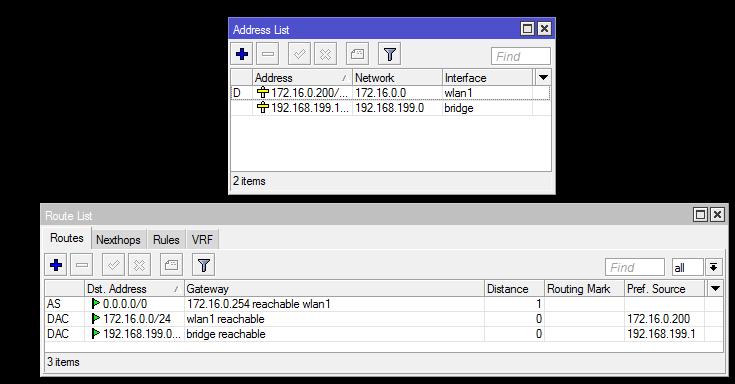Click gateway cell 'bridge reachable'
This screenshot has width=735, height=384.
(226, 334)
